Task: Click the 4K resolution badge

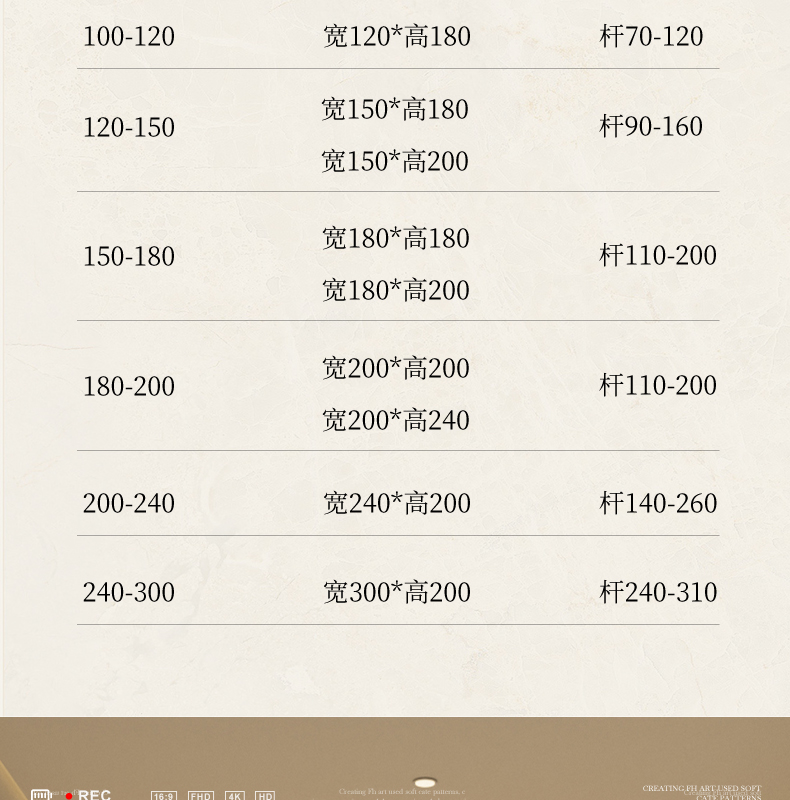Action: (x=235, y=796)
